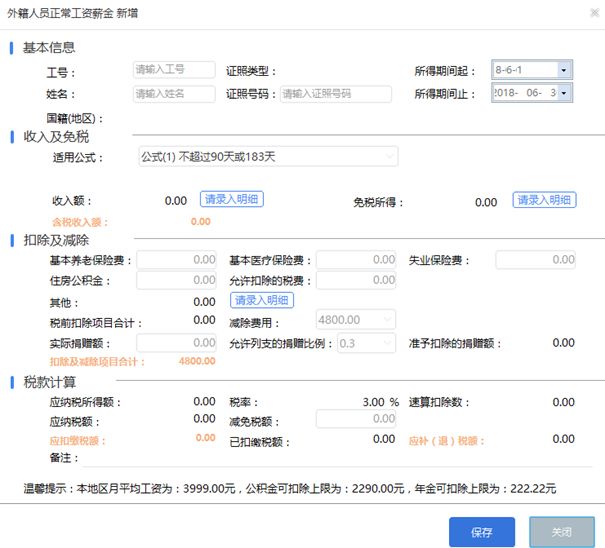This screenshot has width=605, height=548.
Task: Click the 基本养老保险费 amount field
Action: click(177, 260)
